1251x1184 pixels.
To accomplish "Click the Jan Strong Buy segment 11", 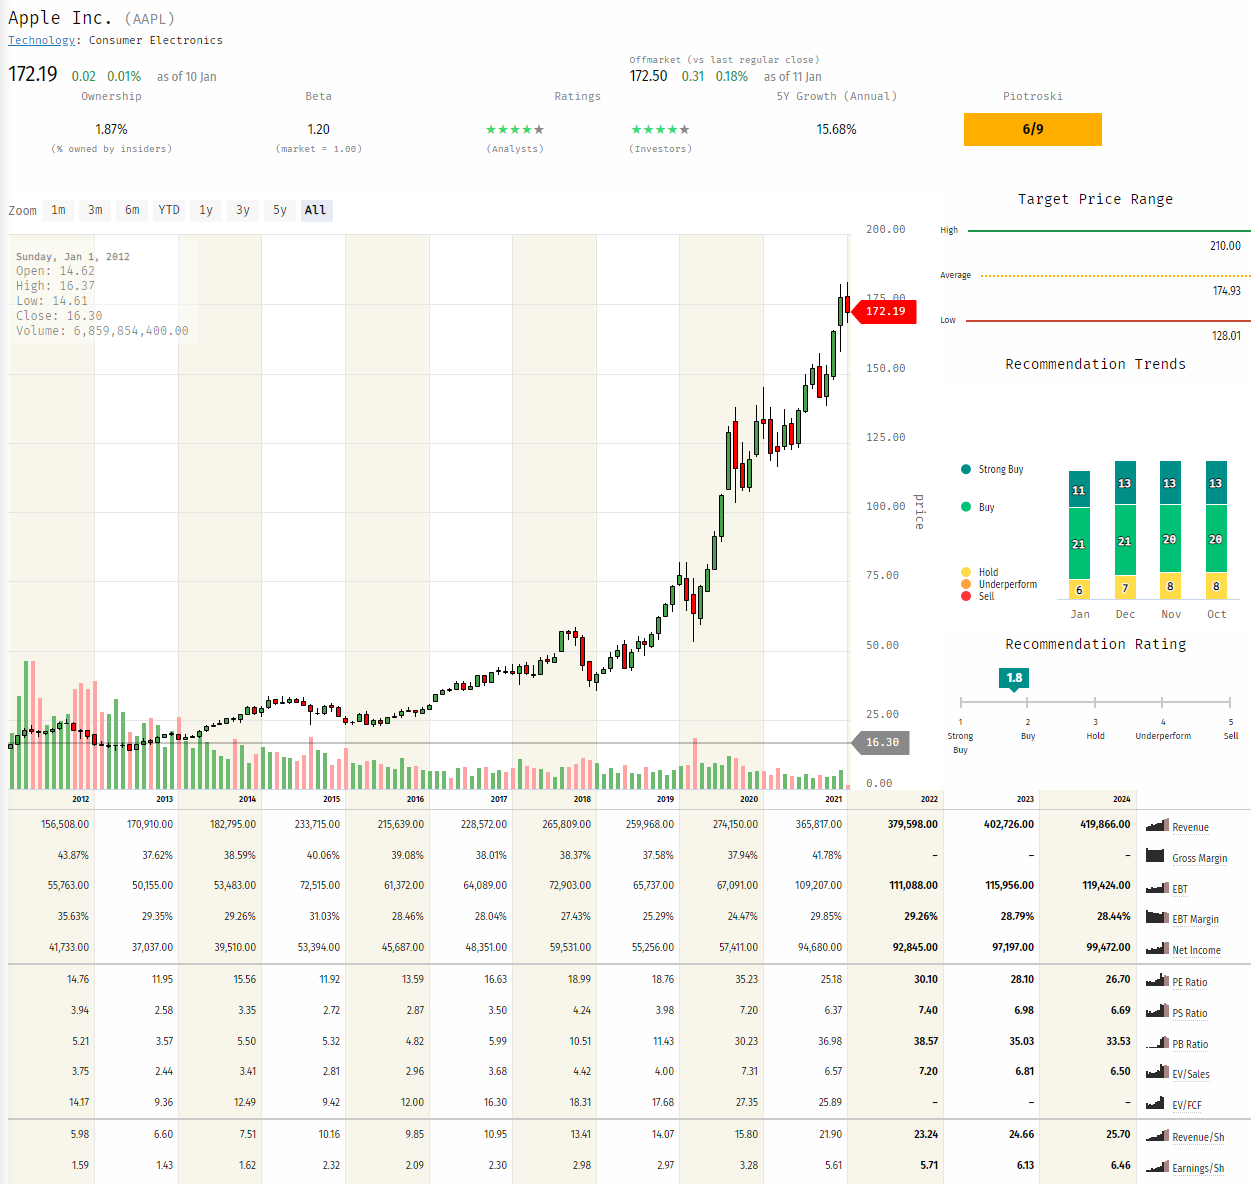I will (1079, 490).
